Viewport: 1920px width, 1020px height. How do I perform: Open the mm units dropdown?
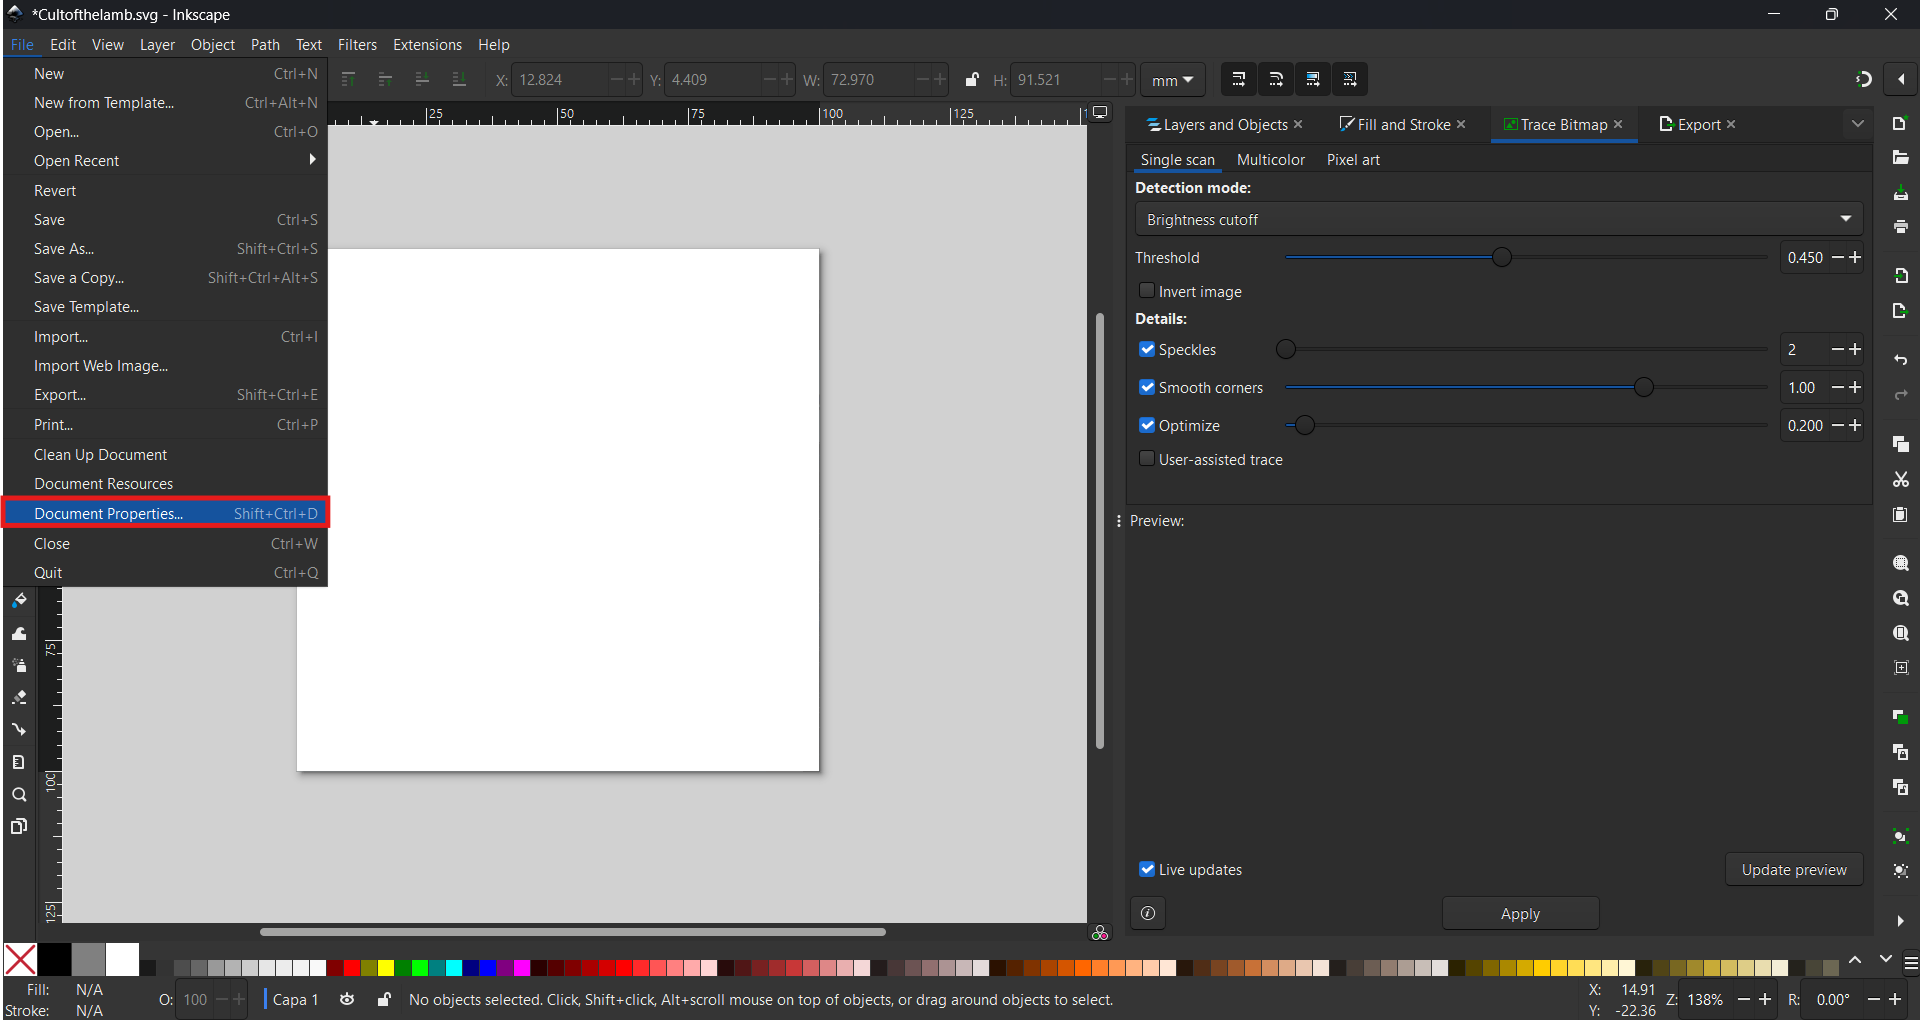click(1173, 80)
